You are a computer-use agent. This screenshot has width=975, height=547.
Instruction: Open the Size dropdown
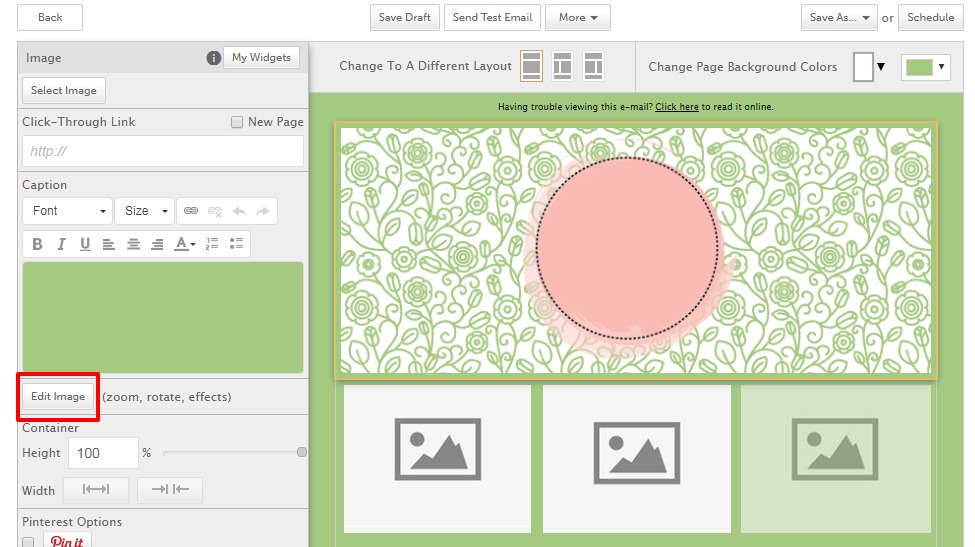pyautogui.click(x=144, y=211)
